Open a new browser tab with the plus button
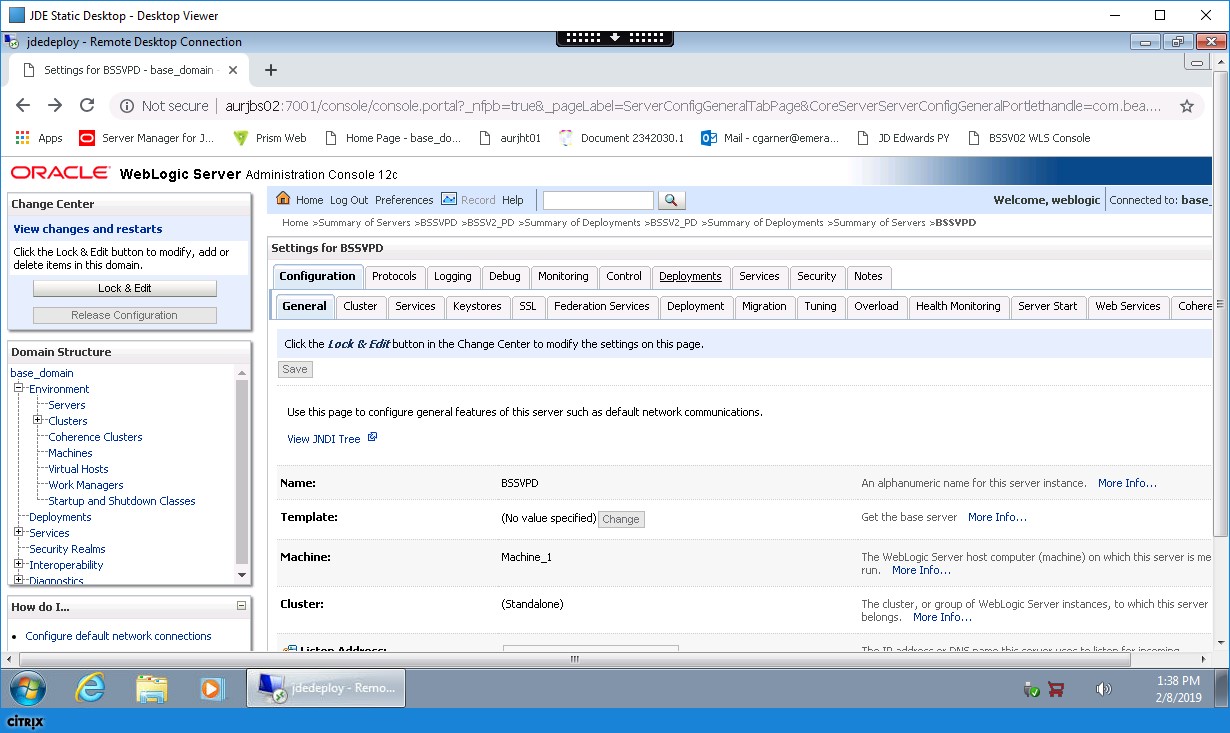This screenshot has width=1230, height=733. click(x=270, y=70)
